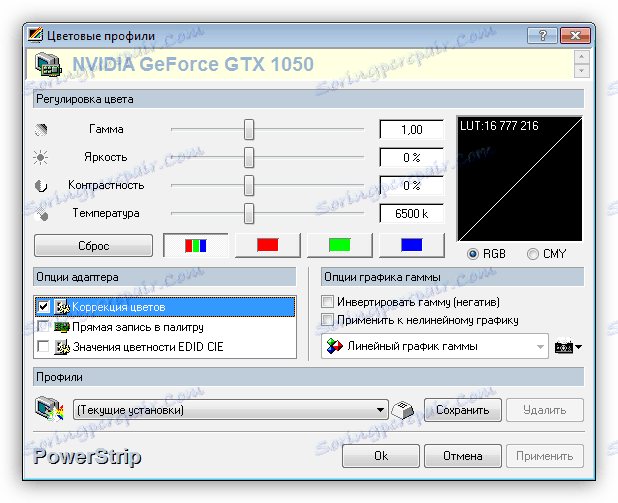Select the green channel button
This screenshot has height=503, width=618.
pyautogui.click(x=339, y=246)
